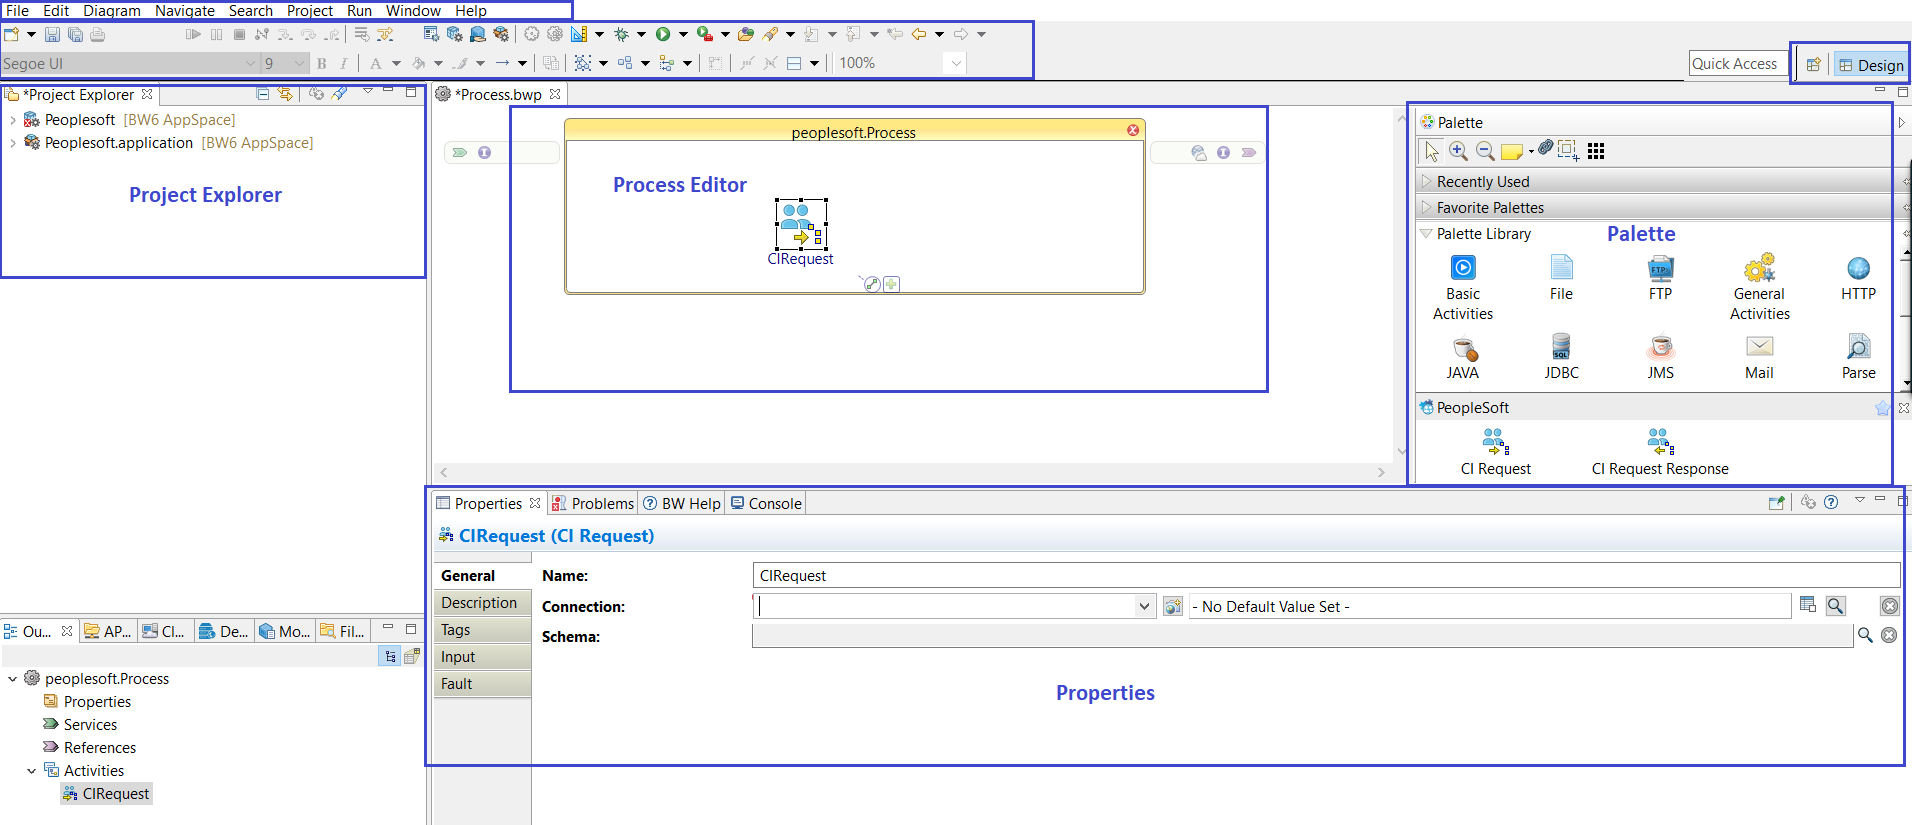Image resolution: width=1912 pixels, height=825 pixels.
Task: Open the Connection combo box dropdown
Action: tap(1144, 607)
